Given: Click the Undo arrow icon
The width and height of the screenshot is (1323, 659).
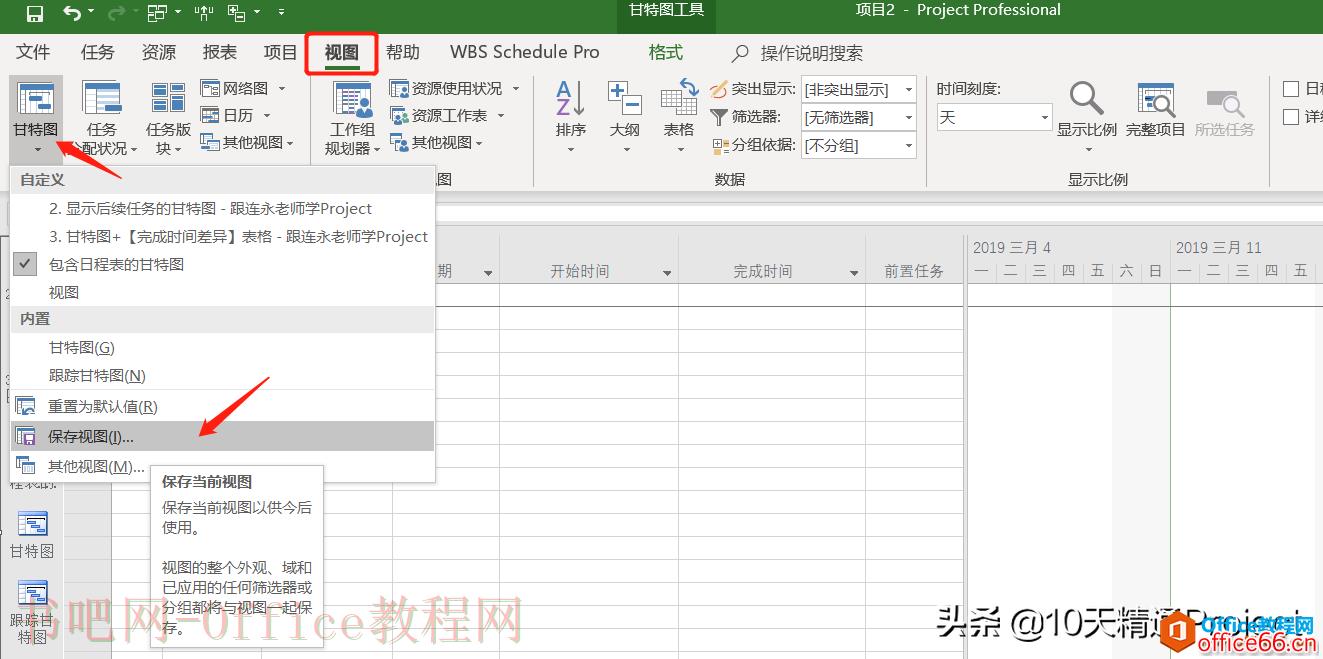Looking at the screenshot, I should (72, 14).
